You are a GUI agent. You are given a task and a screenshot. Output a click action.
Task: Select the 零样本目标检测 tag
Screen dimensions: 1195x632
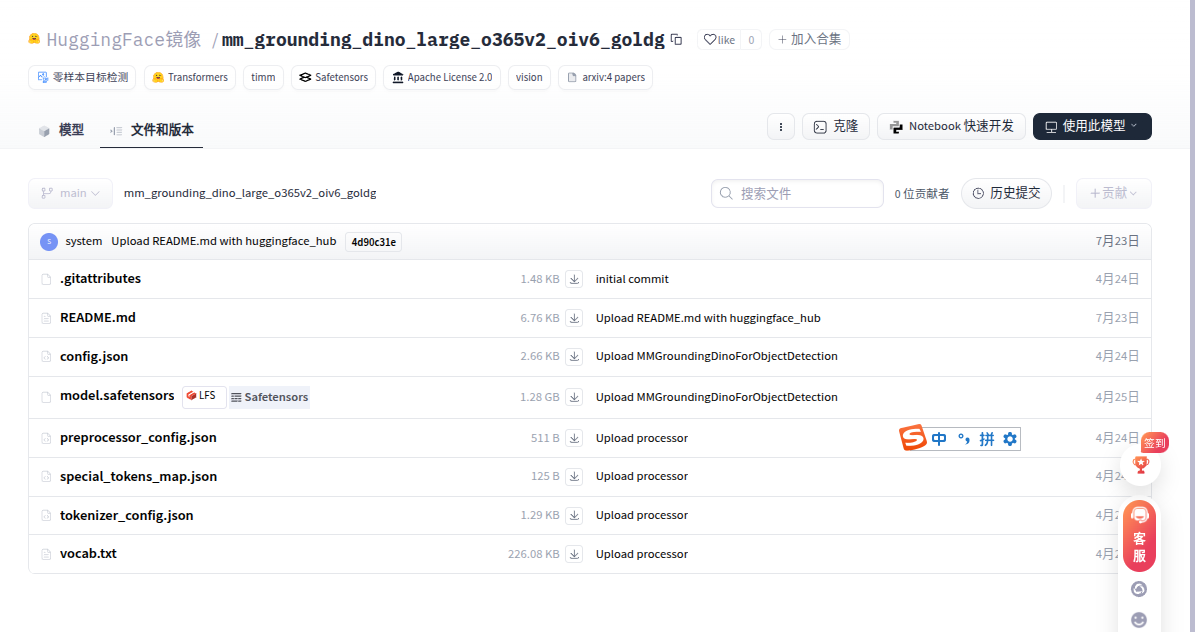[82, 77]
